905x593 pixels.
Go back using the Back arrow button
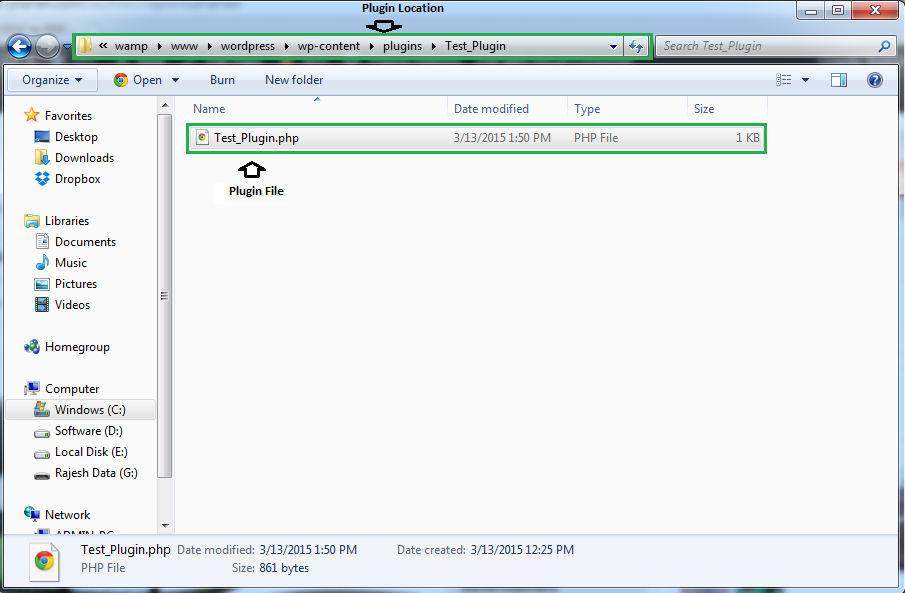pyautogui.click(x=20, y=46)
